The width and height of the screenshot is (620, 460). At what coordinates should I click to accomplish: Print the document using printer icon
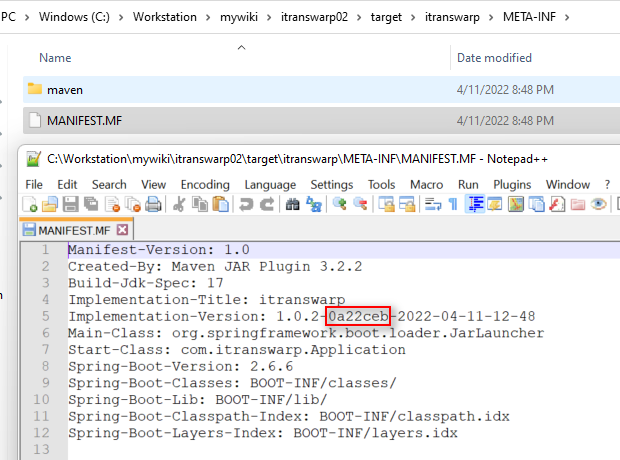click(153, 204)
